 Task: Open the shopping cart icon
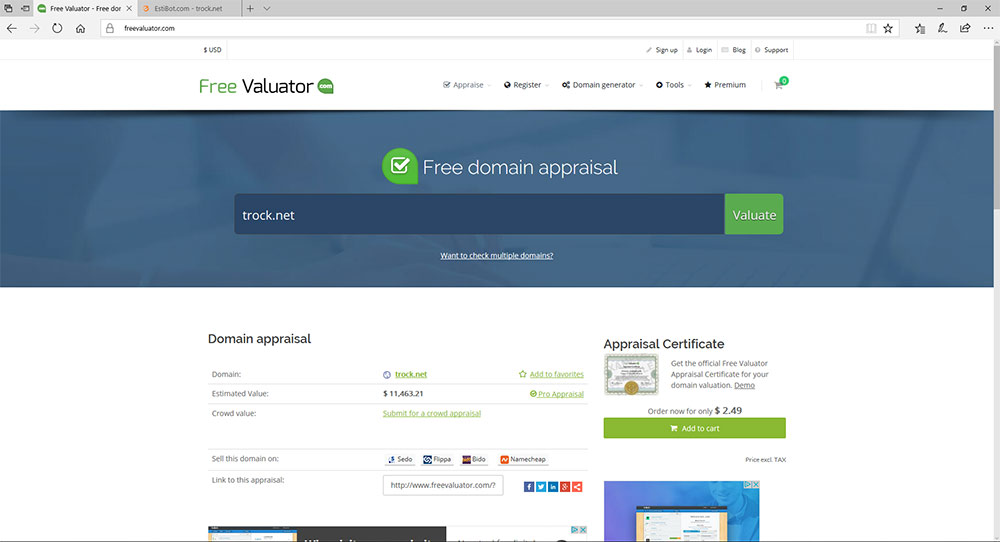point(779,84)
